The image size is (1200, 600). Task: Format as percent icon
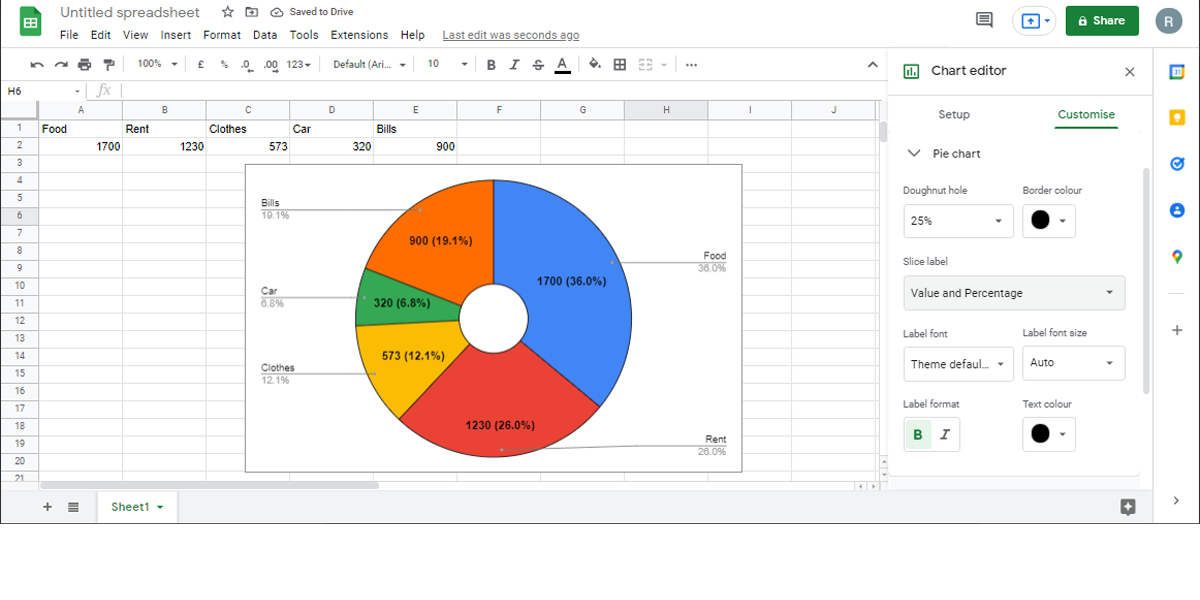pos(224,64)
